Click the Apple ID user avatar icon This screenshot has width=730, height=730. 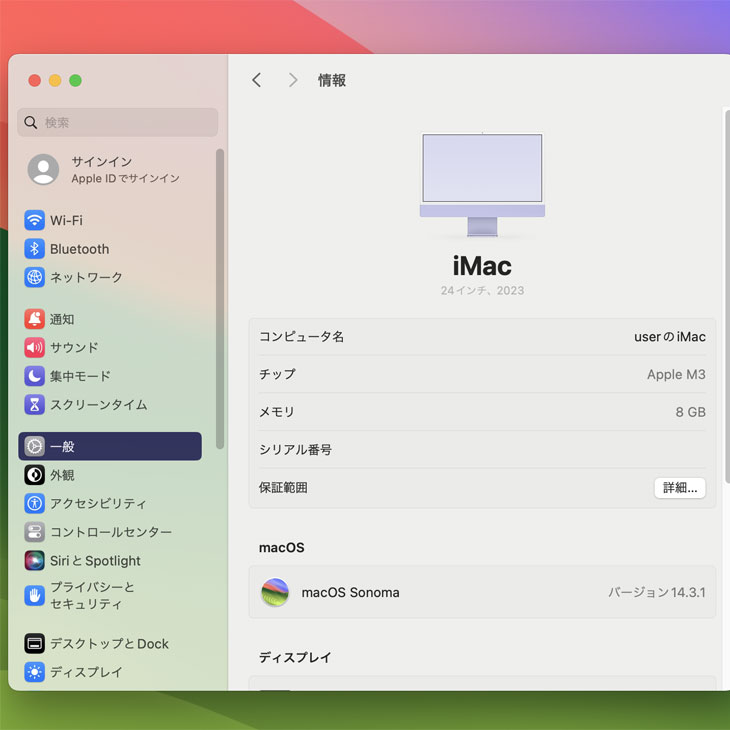(43, 169)
